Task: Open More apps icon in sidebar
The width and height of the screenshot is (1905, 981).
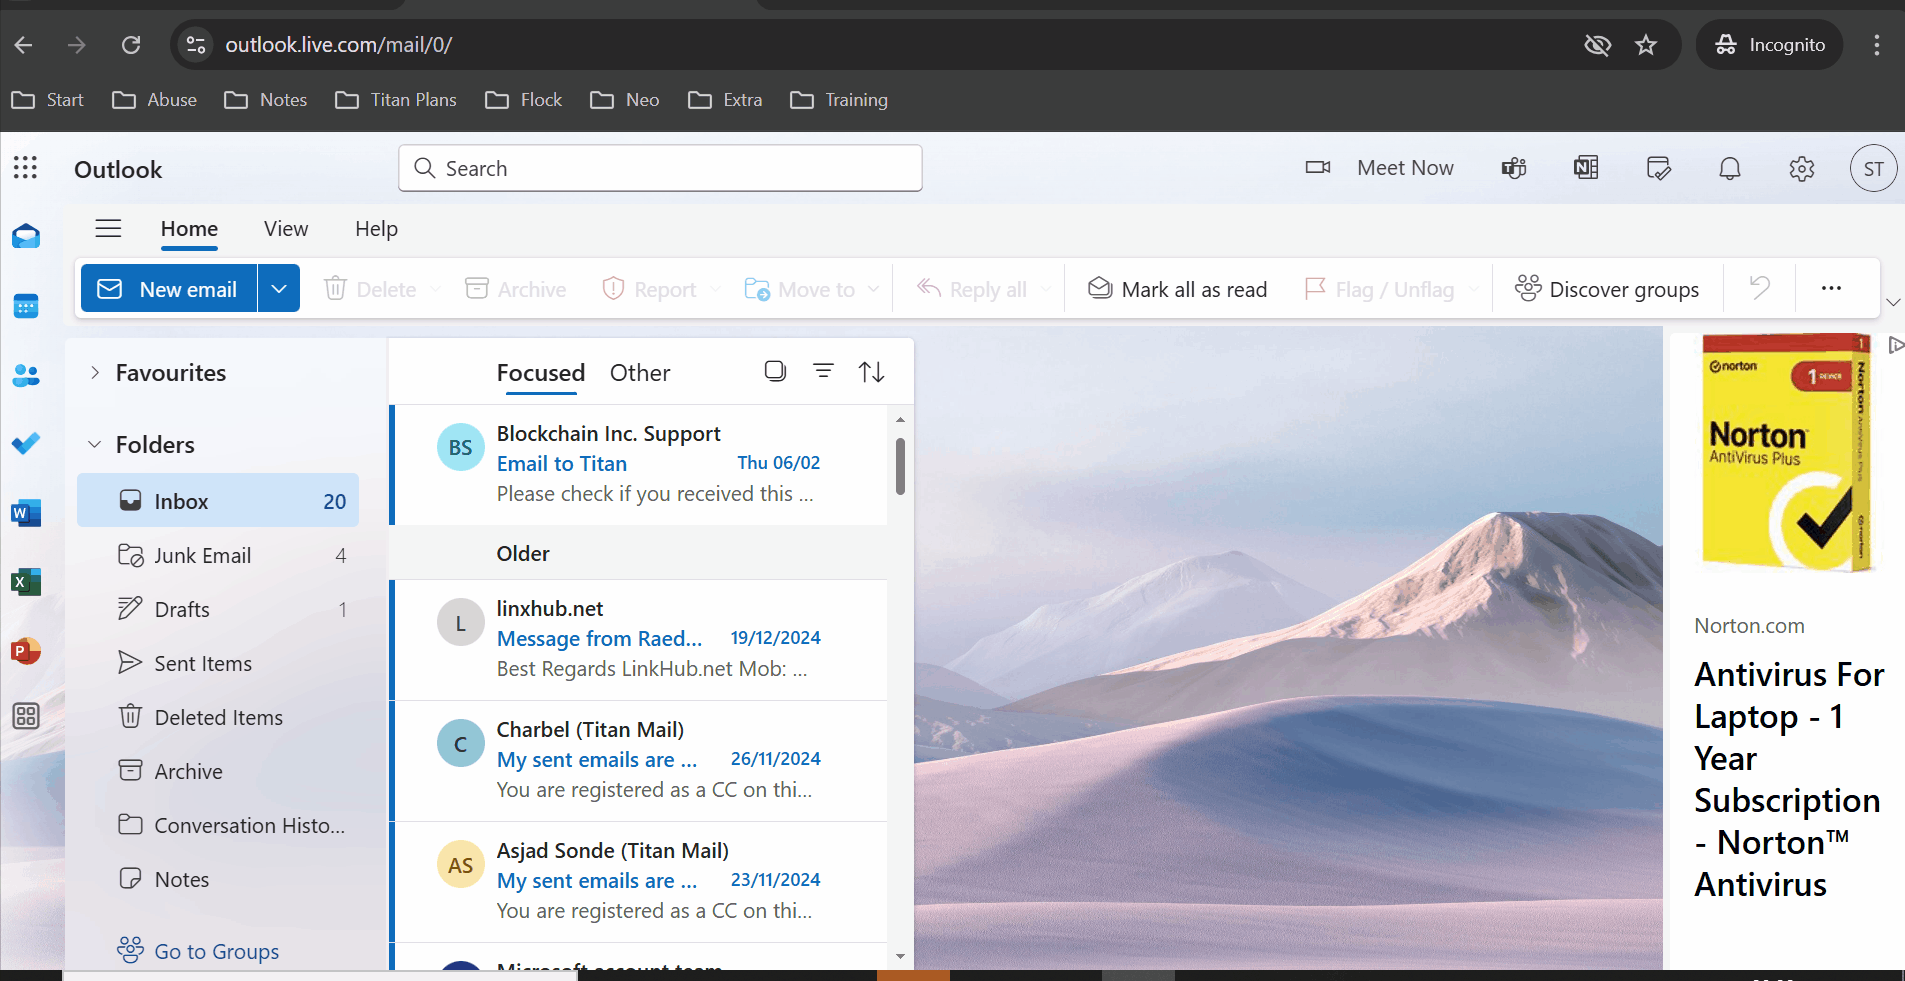Action: click(26, 716)
